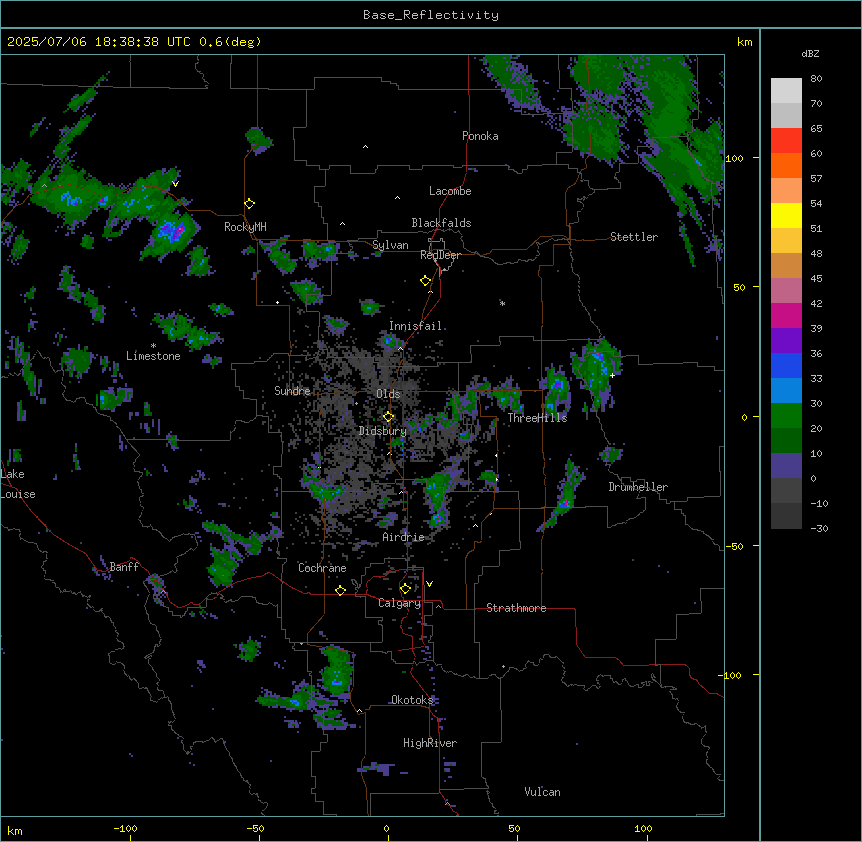862x842 pixels.
Task: Click the Base_Reflectivity title
Action: point(431,15)
